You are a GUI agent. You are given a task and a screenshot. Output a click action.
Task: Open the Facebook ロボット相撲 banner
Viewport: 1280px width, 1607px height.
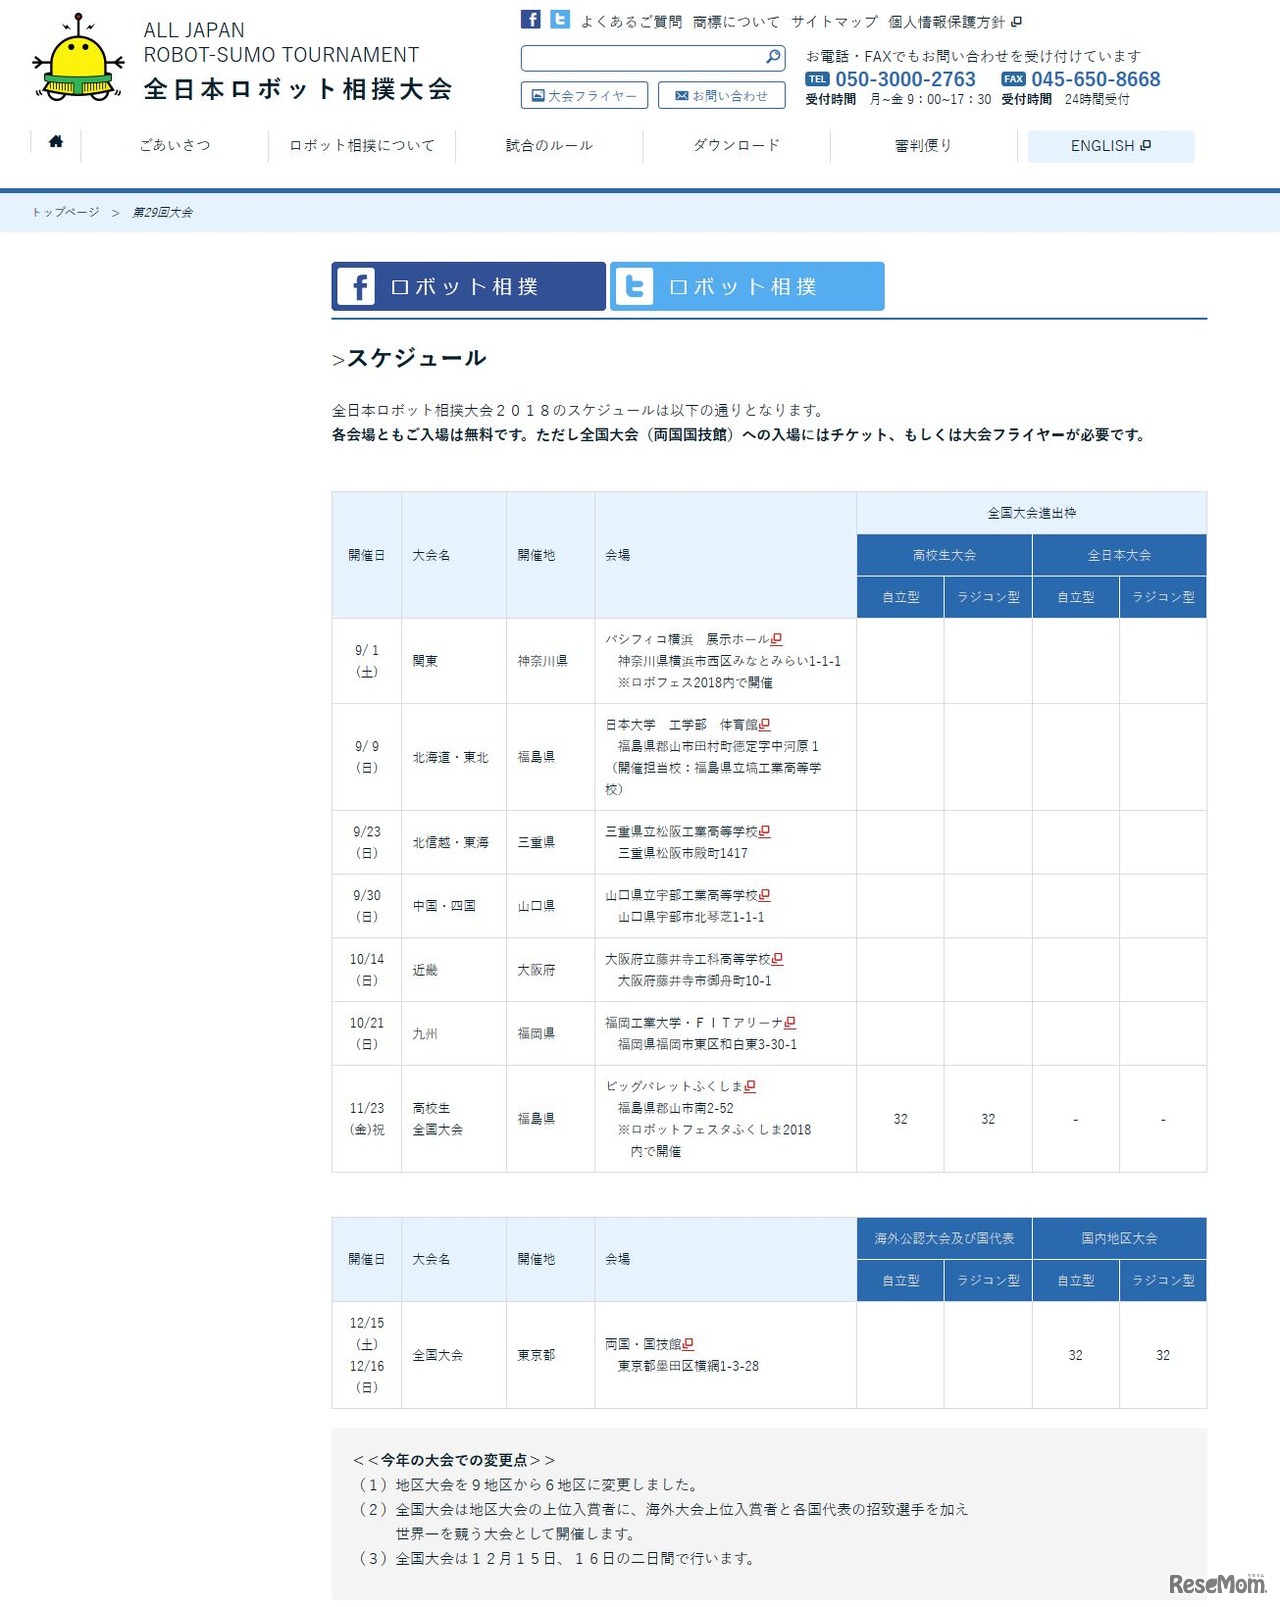pyautogui.click(x=468, y=286)
